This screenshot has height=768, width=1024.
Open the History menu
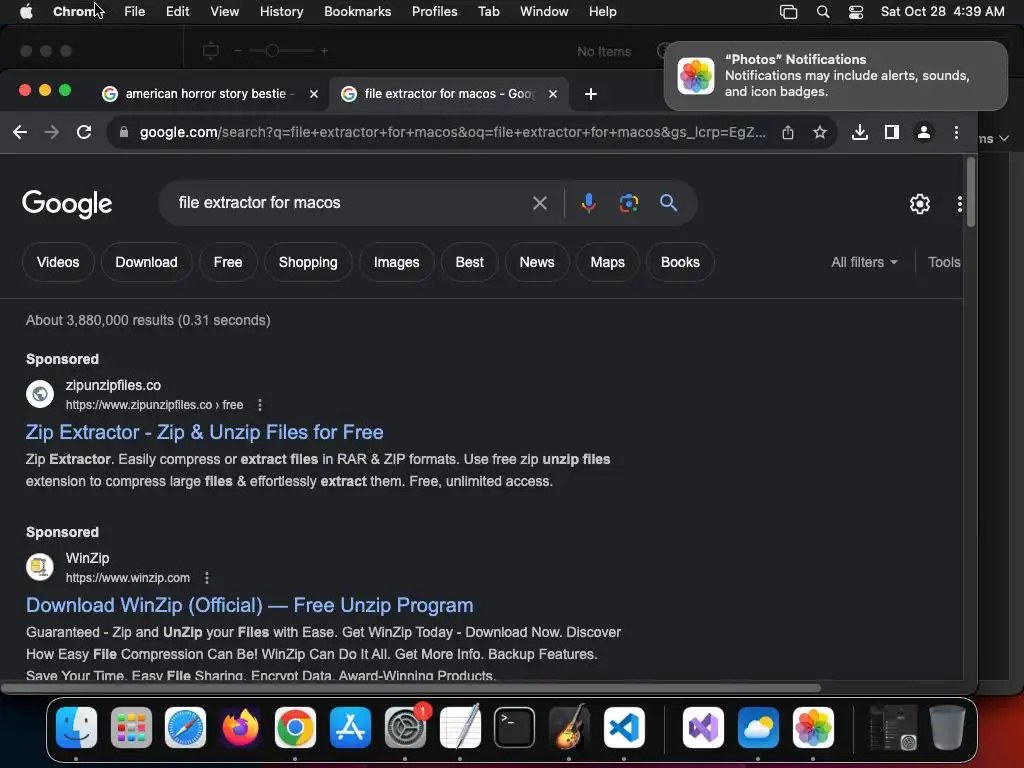click(x=281, y=12)
